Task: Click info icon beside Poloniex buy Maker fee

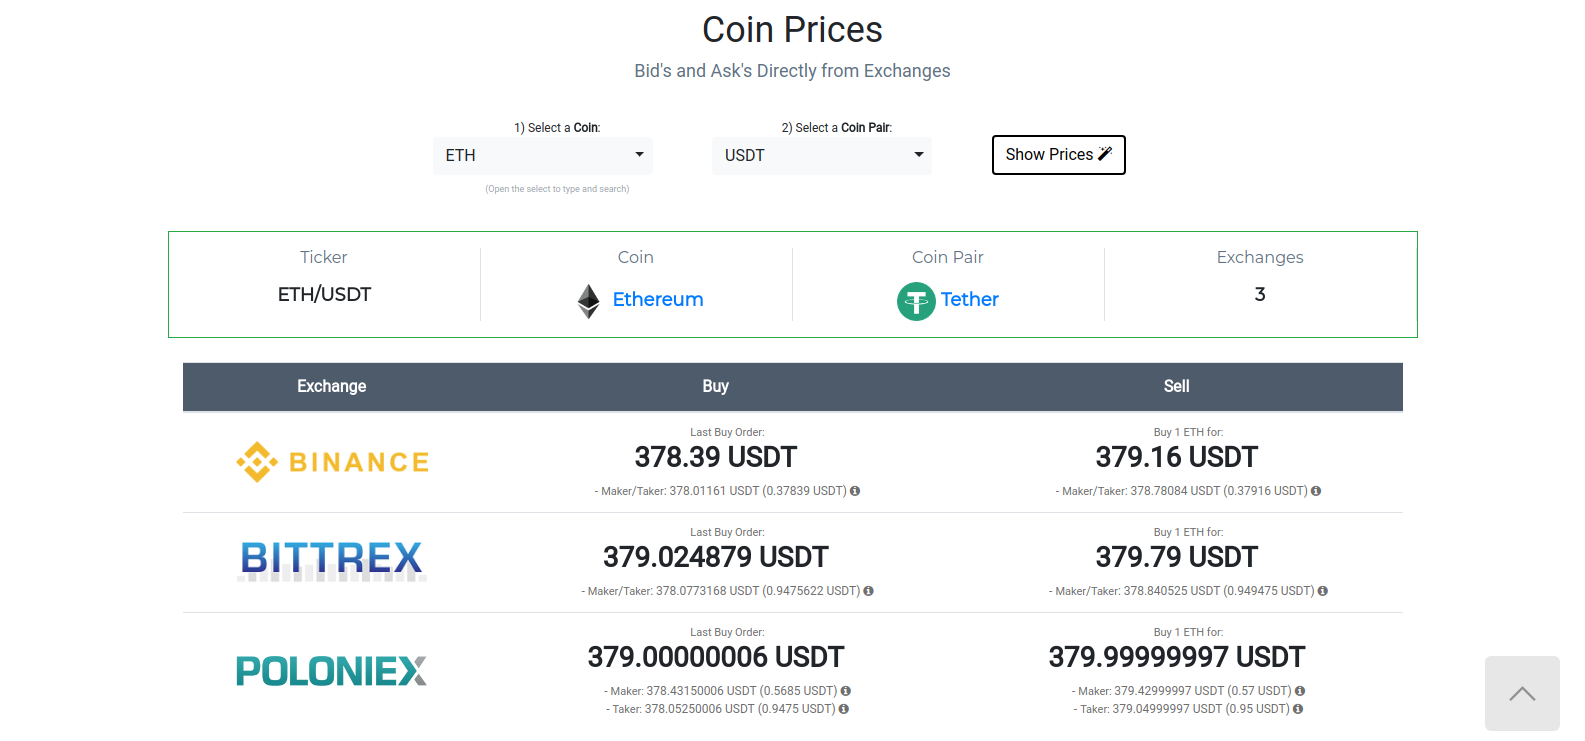Action: pos(846,691)
